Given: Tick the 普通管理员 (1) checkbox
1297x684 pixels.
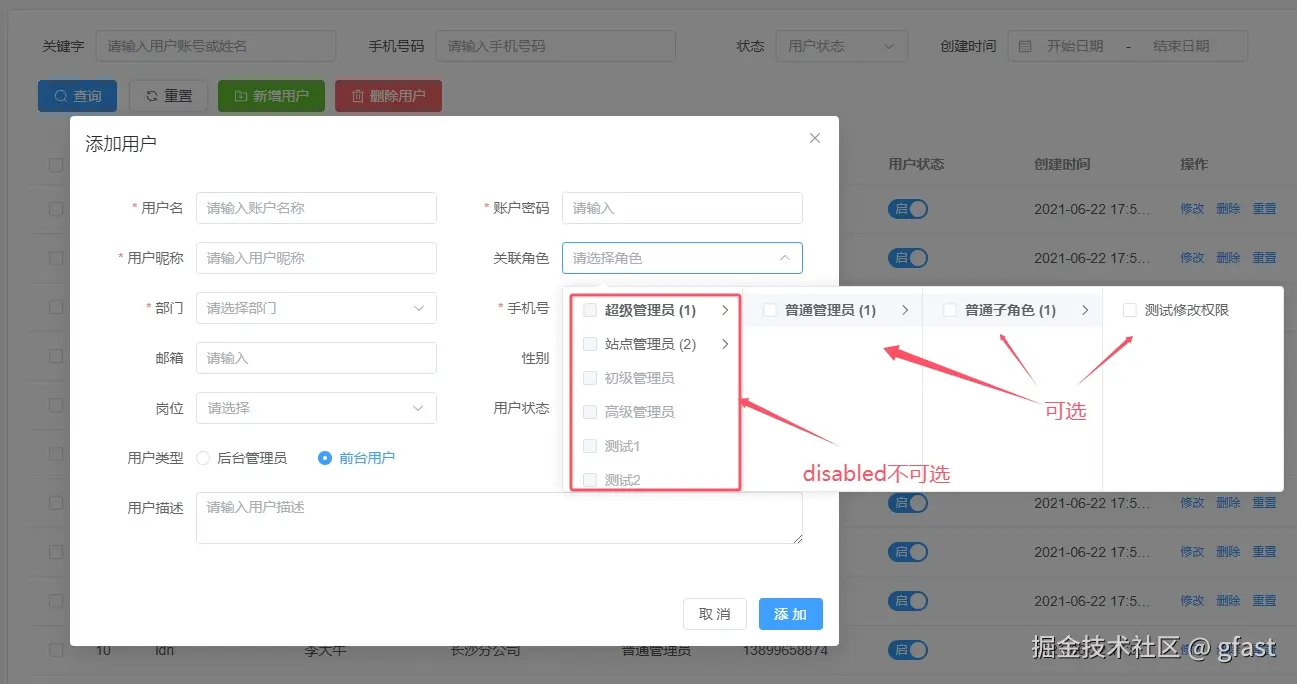Looking at the screenshot, I should (x=770, y=310).
